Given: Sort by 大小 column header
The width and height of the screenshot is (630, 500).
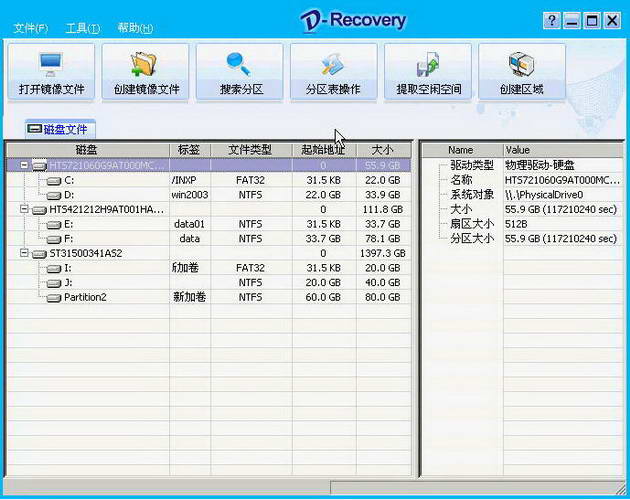Looking at the screenshot, I should click(383, 150).
